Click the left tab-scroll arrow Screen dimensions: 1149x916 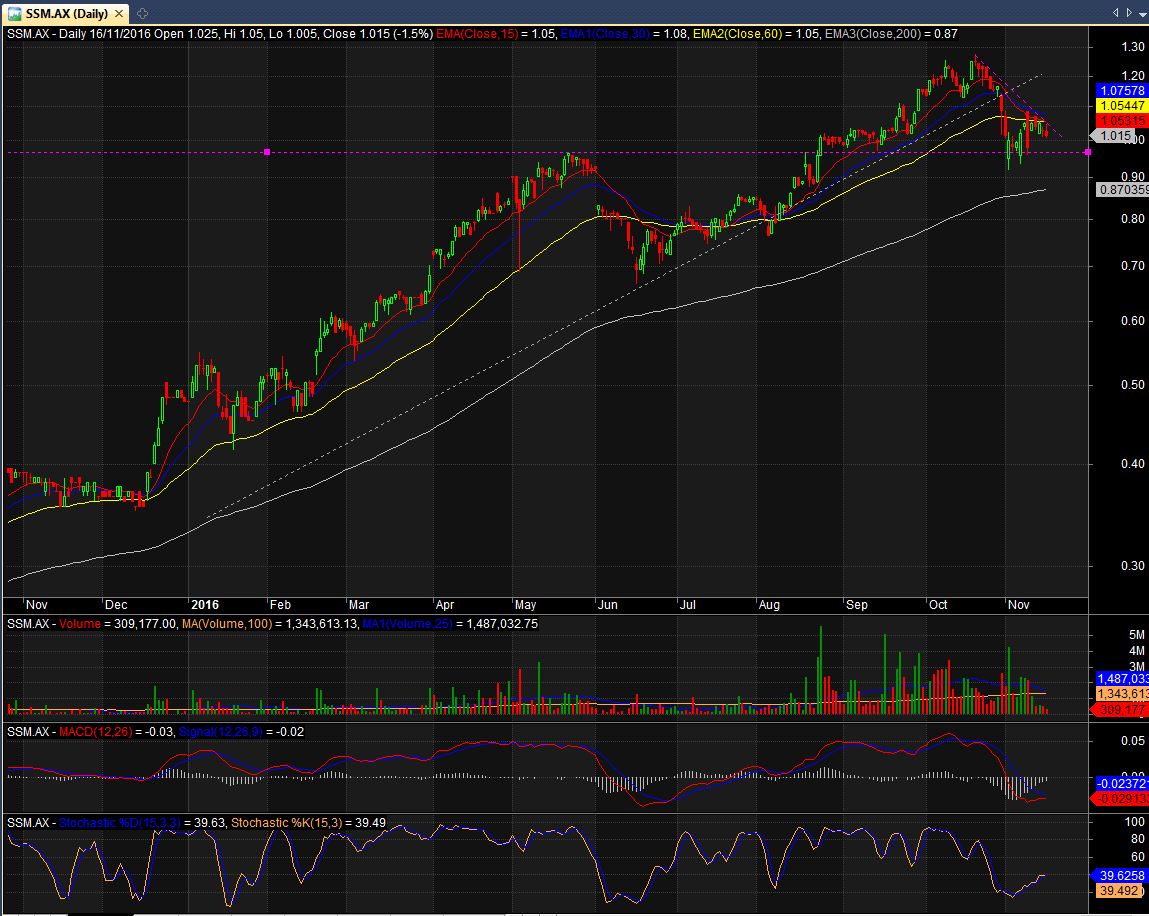(x=1115, y=12)
